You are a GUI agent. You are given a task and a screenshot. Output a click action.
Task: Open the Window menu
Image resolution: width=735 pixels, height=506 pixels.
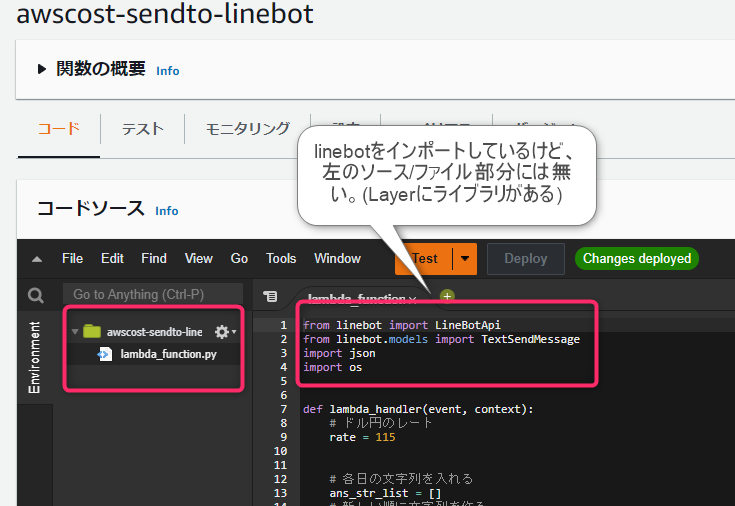tap(338, 258)
